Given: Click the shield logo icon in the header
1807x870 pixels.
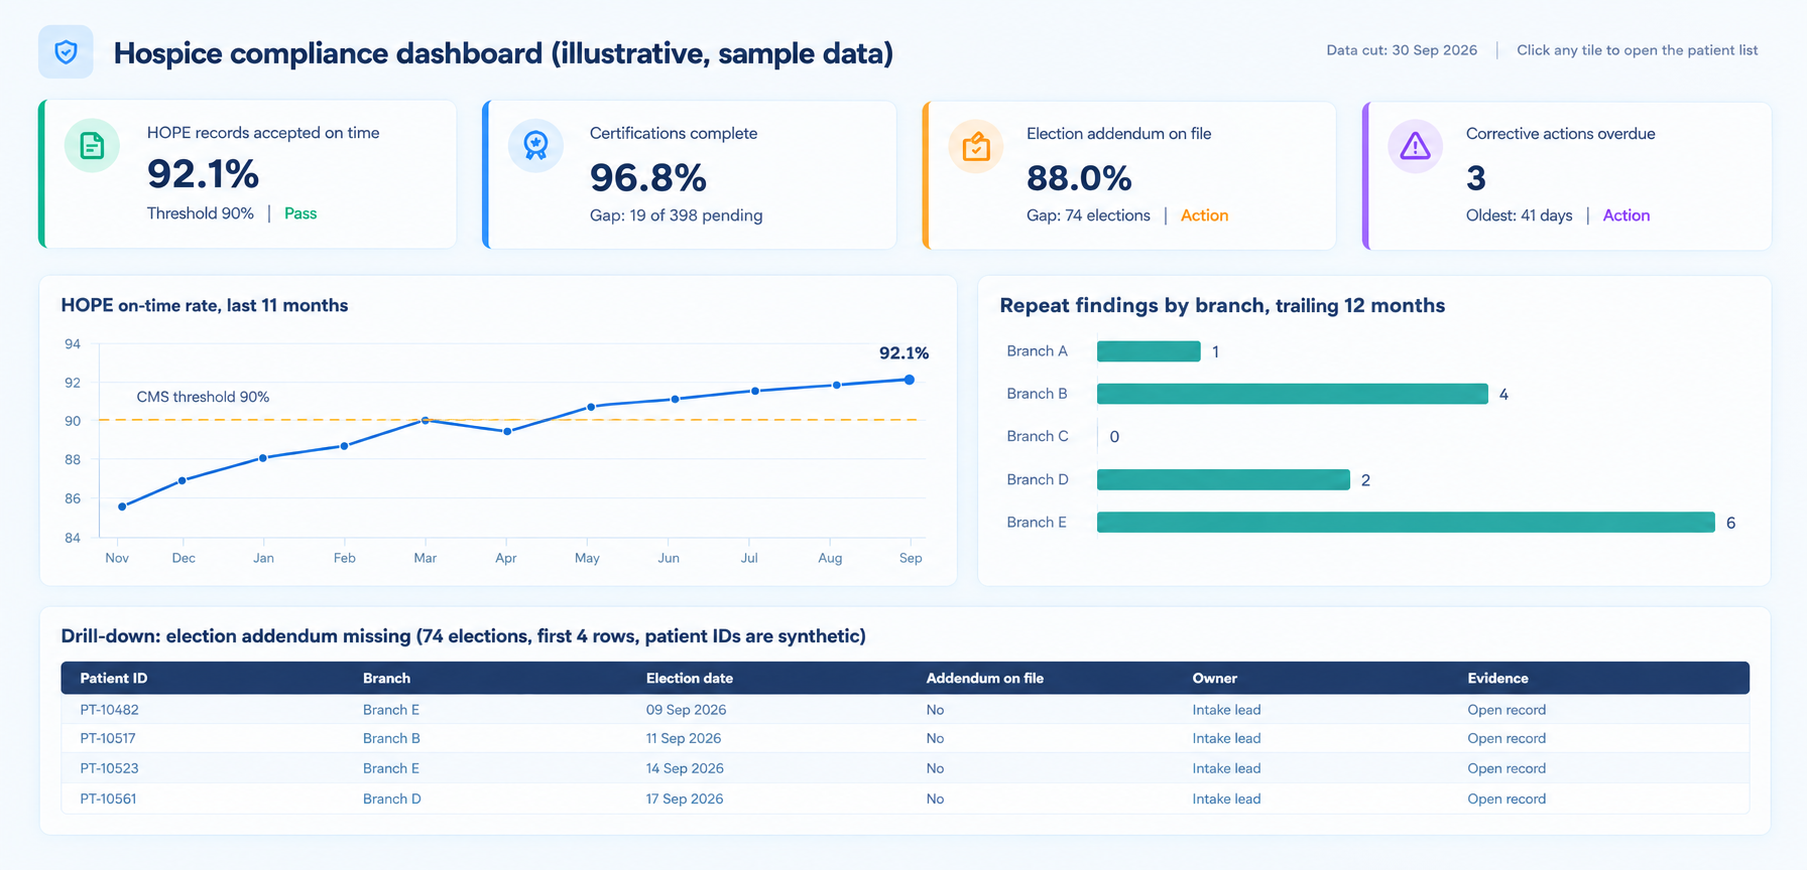Looking at the screenshot, I should click(x=66, y=52).
